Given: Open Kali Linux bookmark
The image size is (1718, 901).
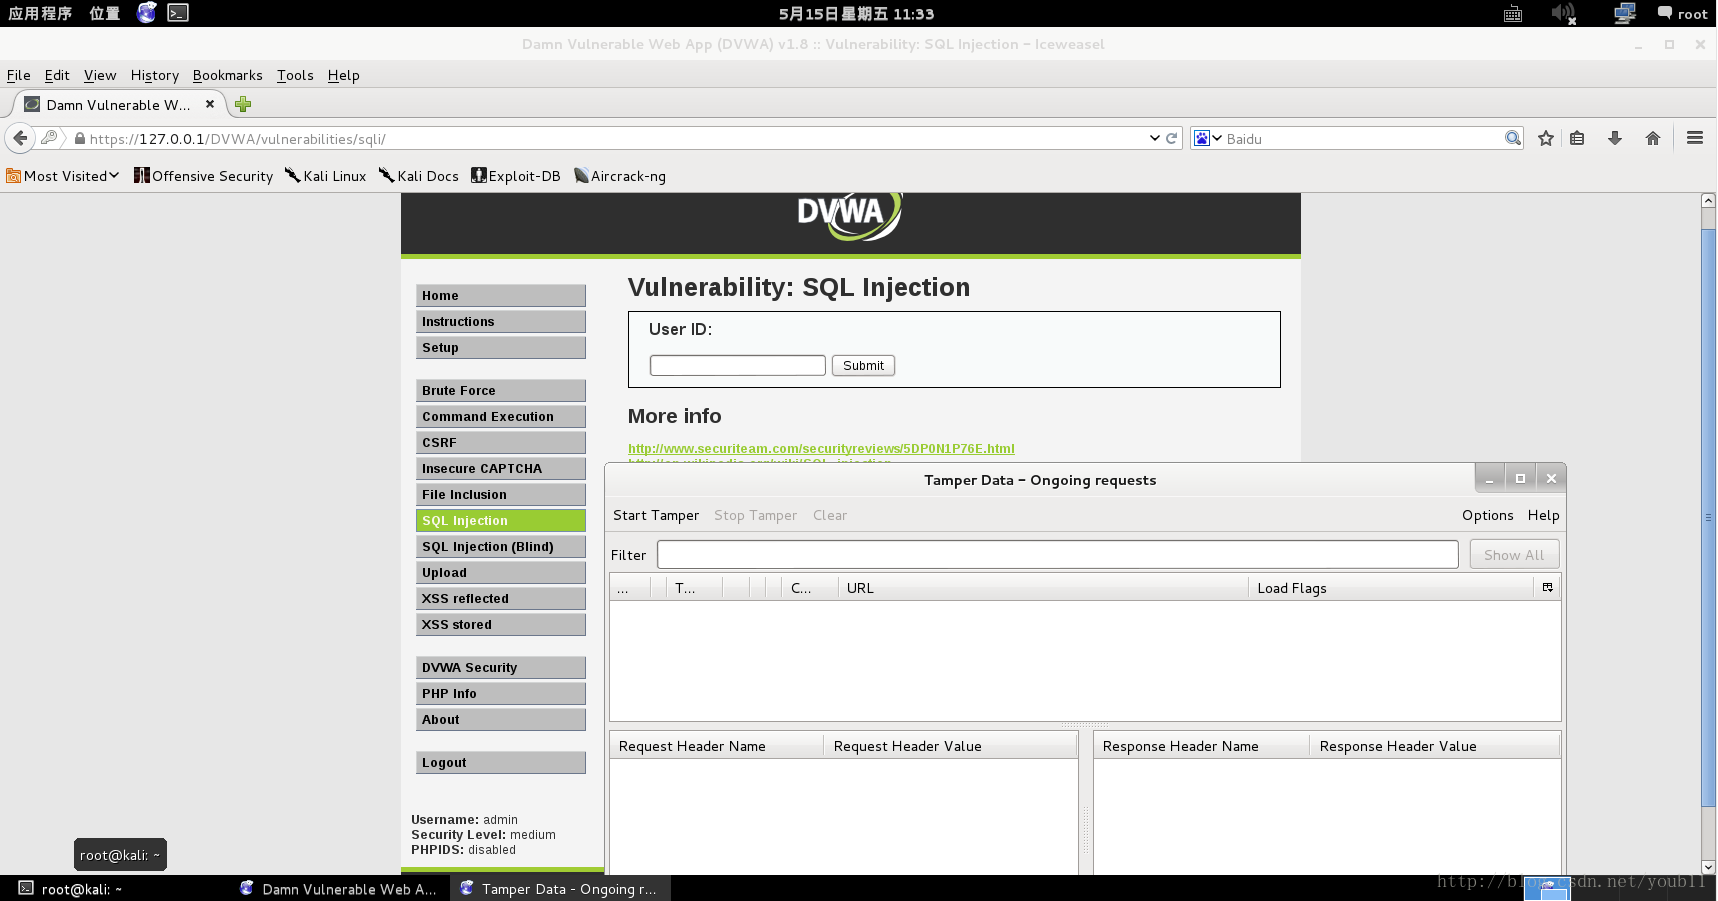Looking at the screenshot, I should [326, 176].
